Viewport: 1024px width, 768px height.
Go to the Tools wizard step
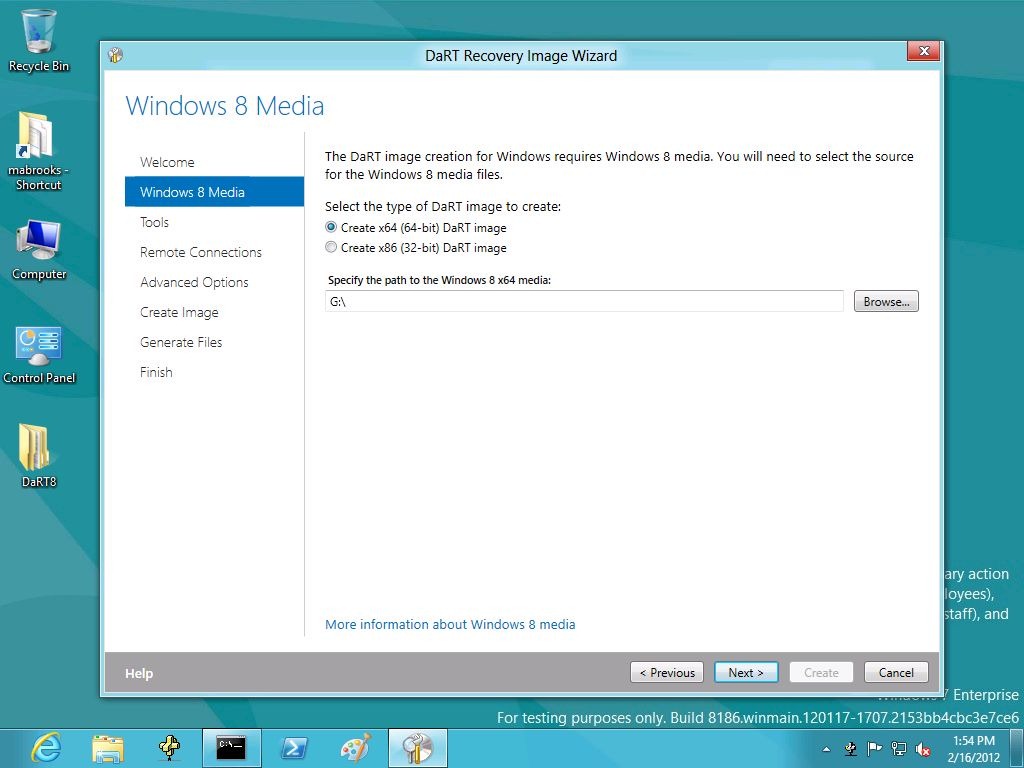pos(154,222)
